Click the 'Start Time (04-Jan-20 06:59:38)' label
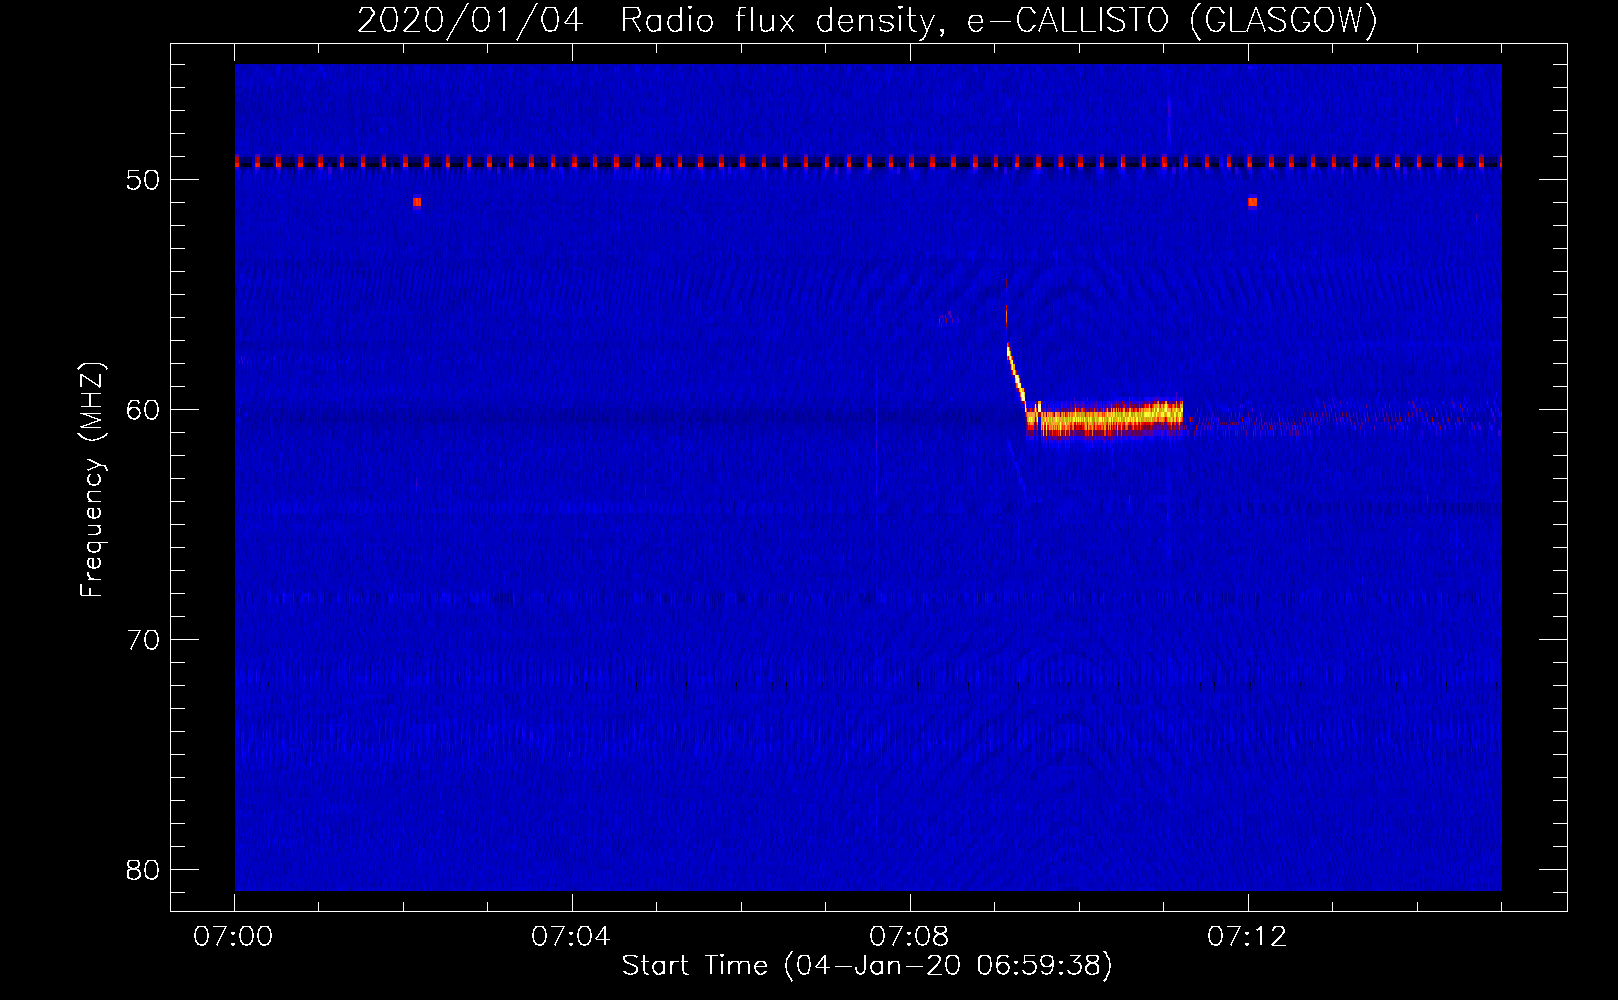1618x1000 pixels. (x=867, y=966)
